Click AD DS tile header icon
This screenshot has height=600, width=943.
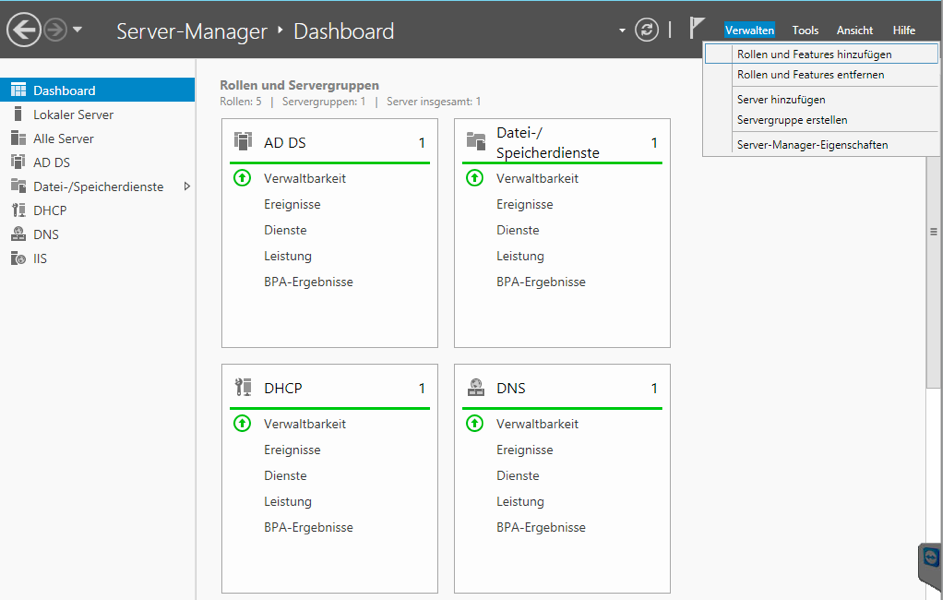[x=243, y=142]
